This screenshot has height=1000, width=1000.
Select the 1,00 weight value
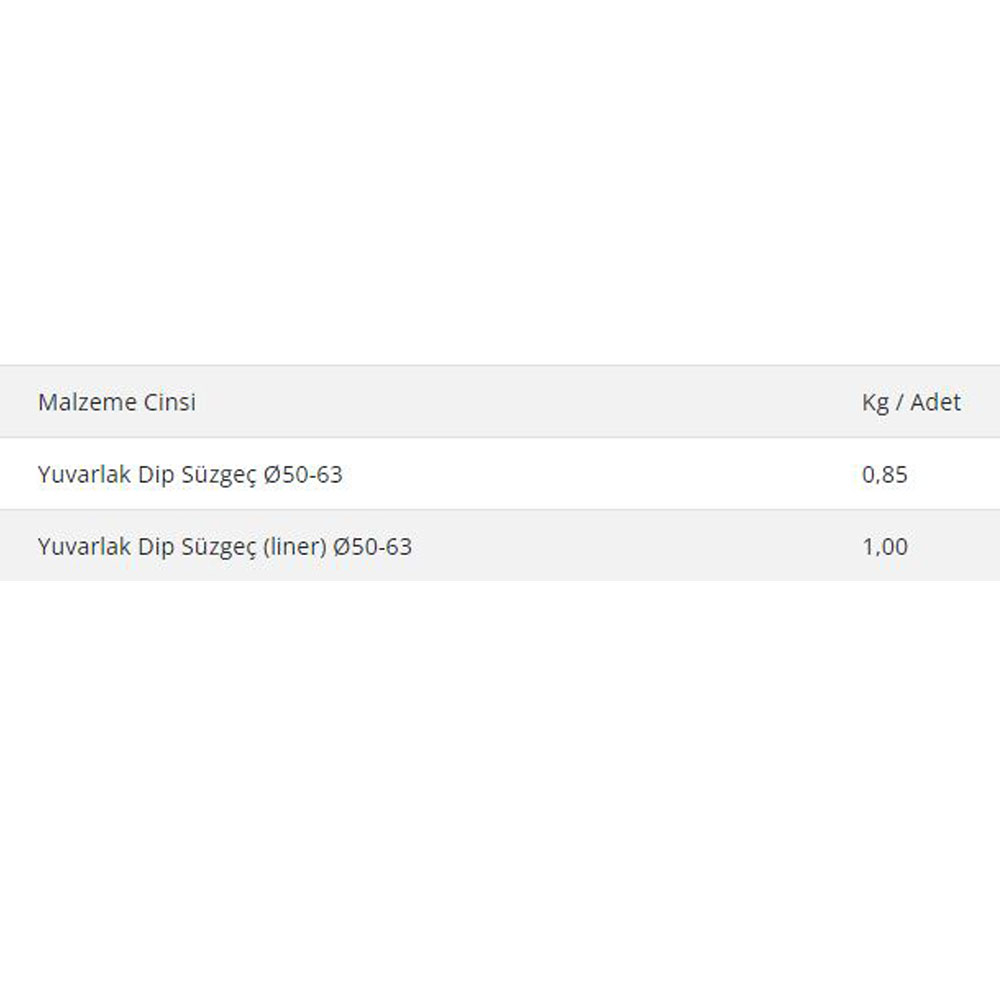coord(885,547)
